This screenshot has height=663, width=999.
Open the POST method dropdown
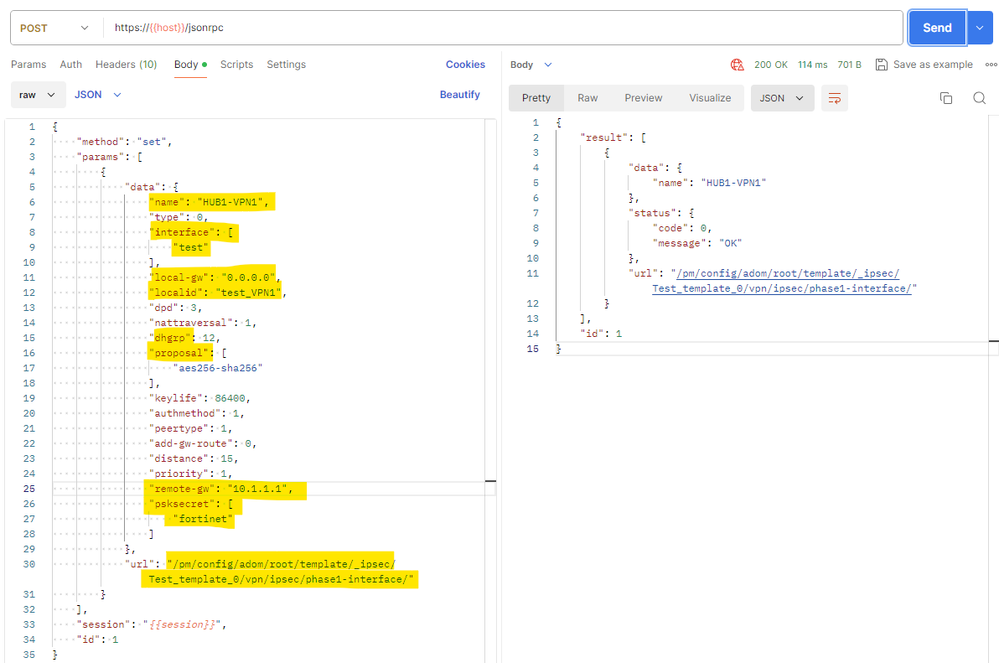coord(56,28)
